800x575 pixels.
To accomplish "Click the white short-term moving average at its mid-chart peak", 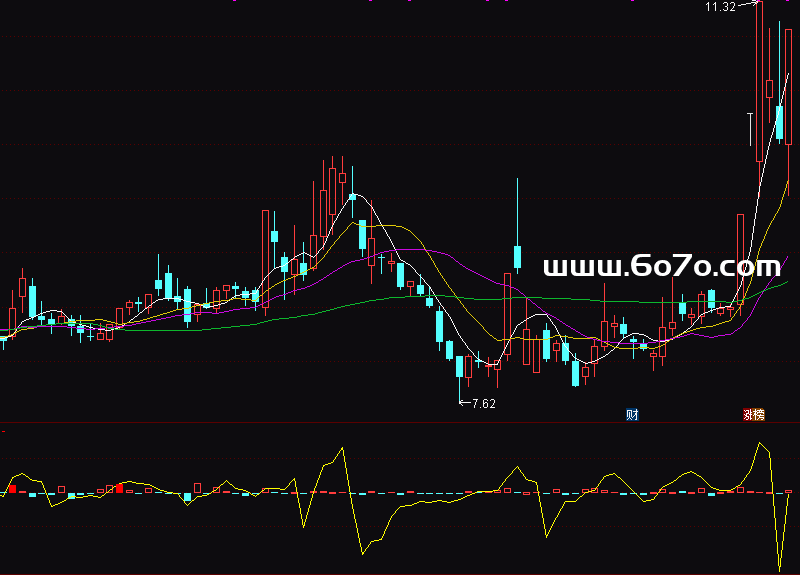I will [x=353, y=197].
